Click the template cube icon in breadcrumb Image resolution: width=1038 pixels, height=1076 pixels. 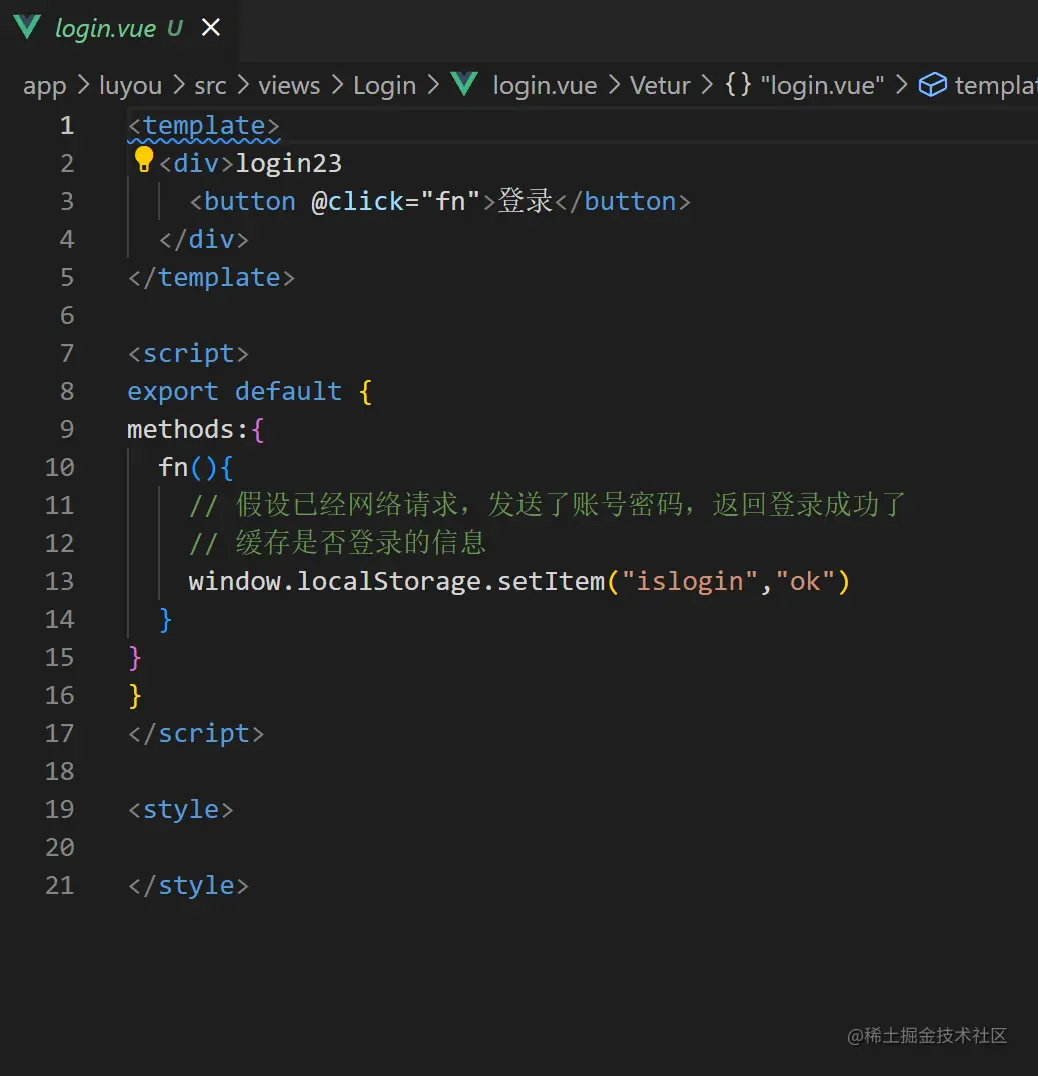click(932, 85)
